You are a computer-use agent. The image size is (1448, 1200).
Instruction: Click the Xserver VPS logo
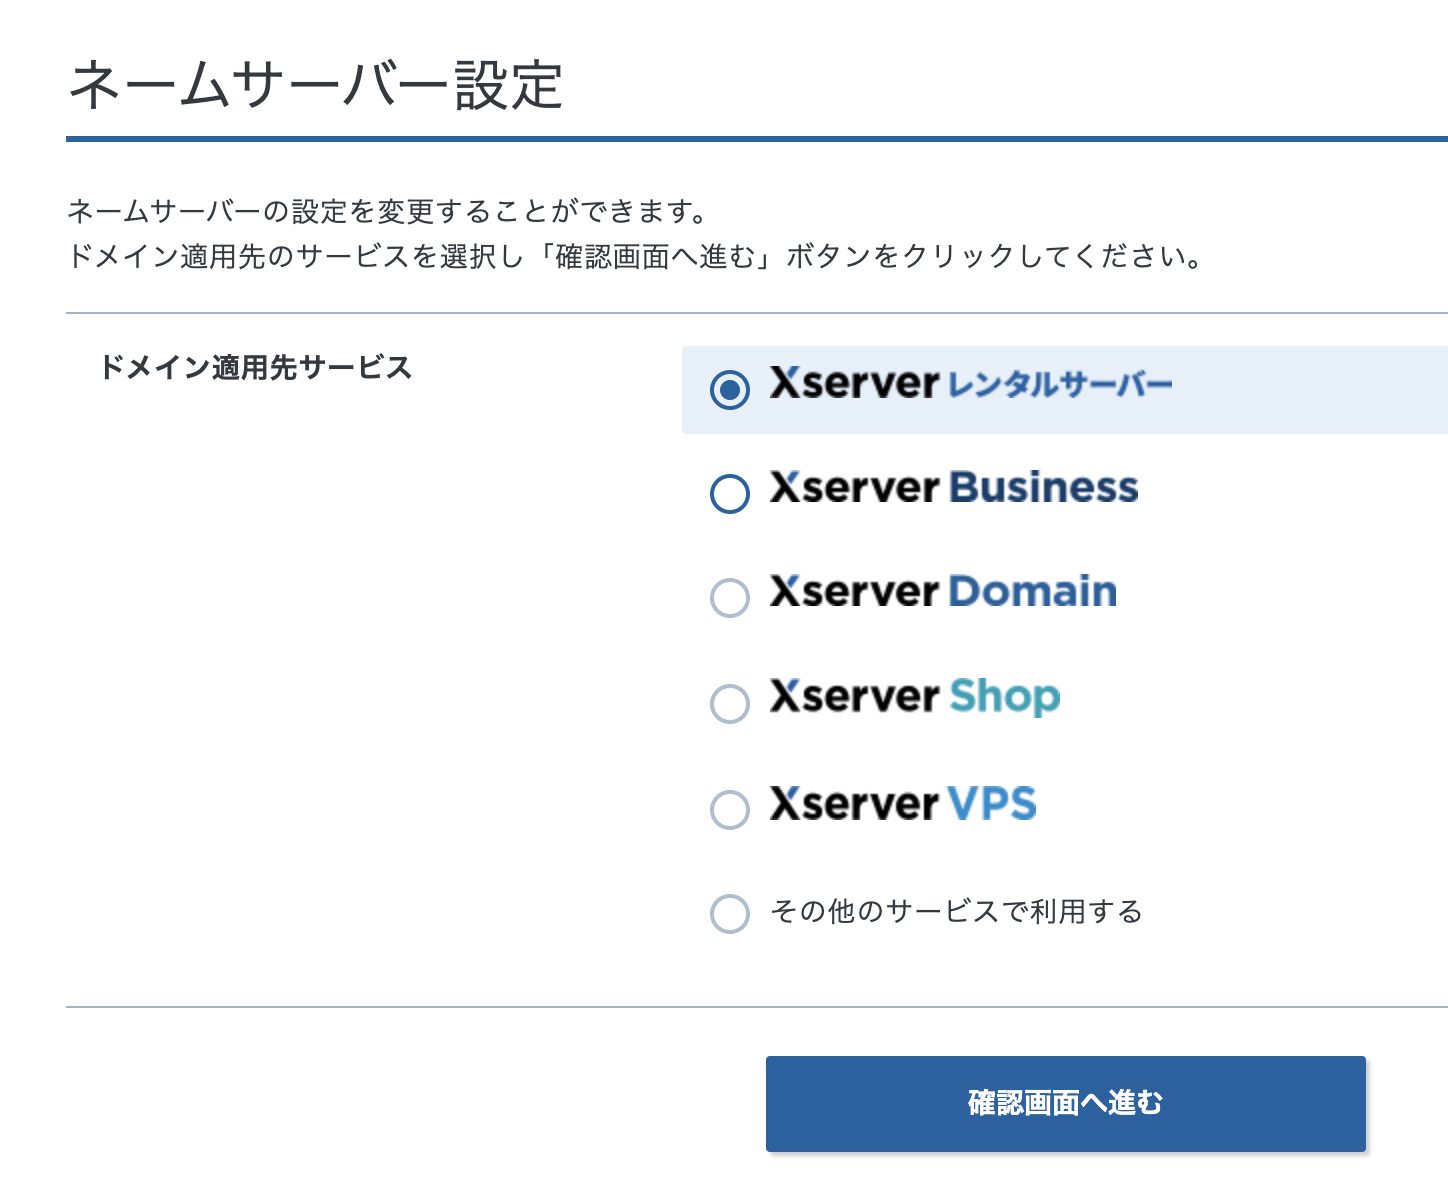coord(903,804)
